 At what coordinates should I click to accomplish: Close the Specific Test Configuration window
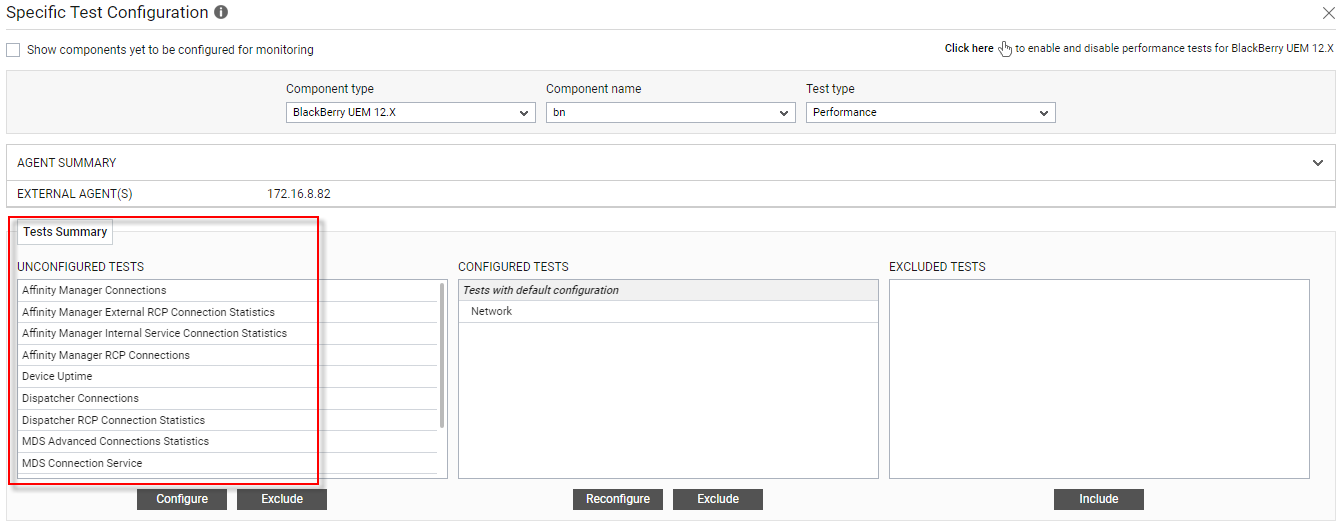(x=1328, y=13)
